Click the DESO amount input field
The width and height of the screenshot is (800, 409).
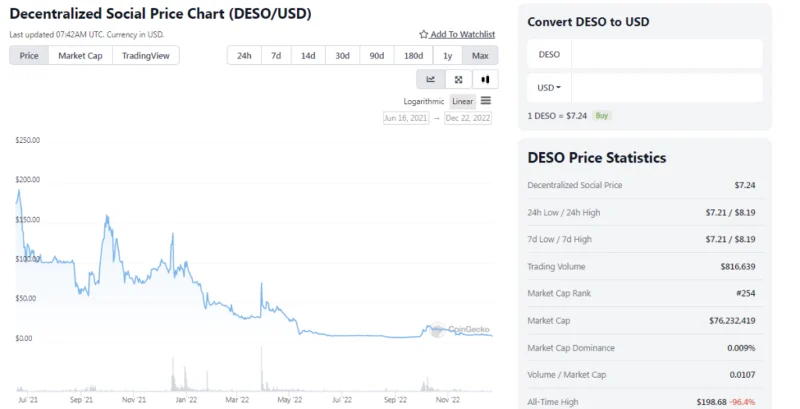667,54
